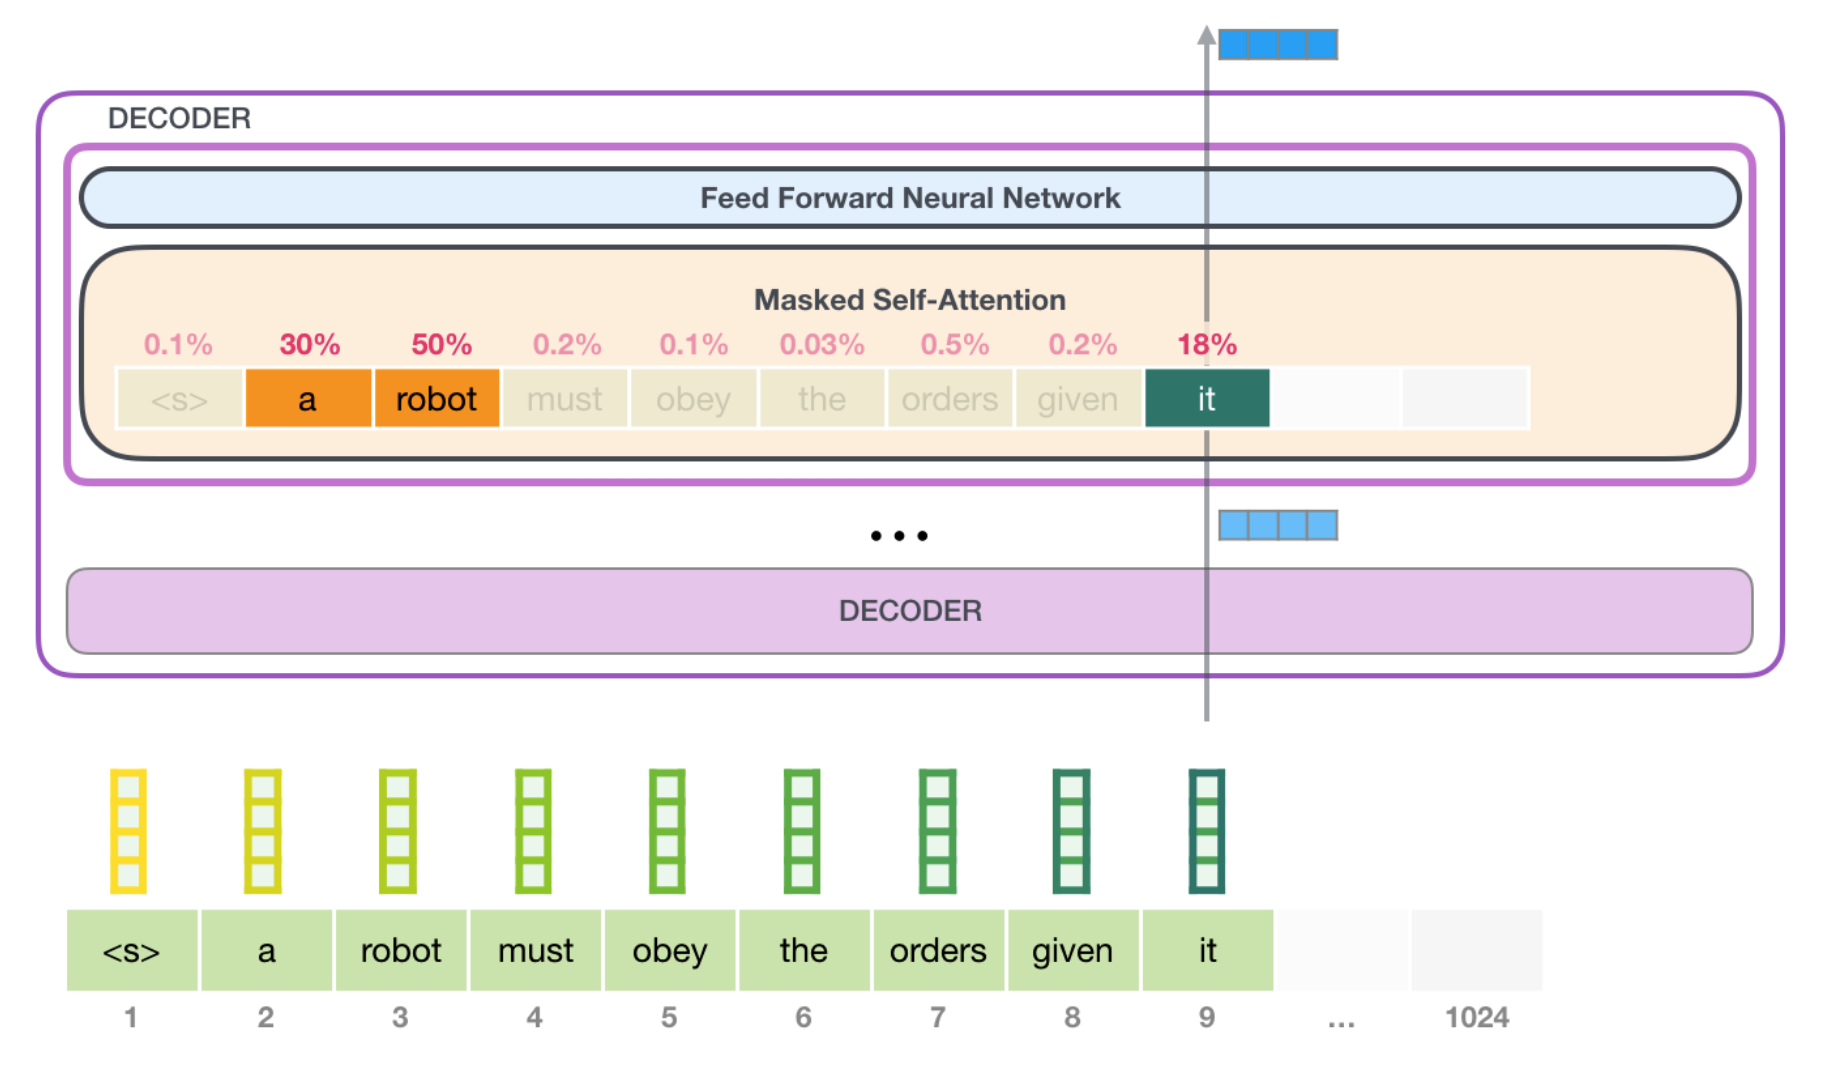This screenshot has width=1832, height=1066.
Task: Click the faded 'orders' attention cell
Action: pyautogui.click(x=949, y=399)
